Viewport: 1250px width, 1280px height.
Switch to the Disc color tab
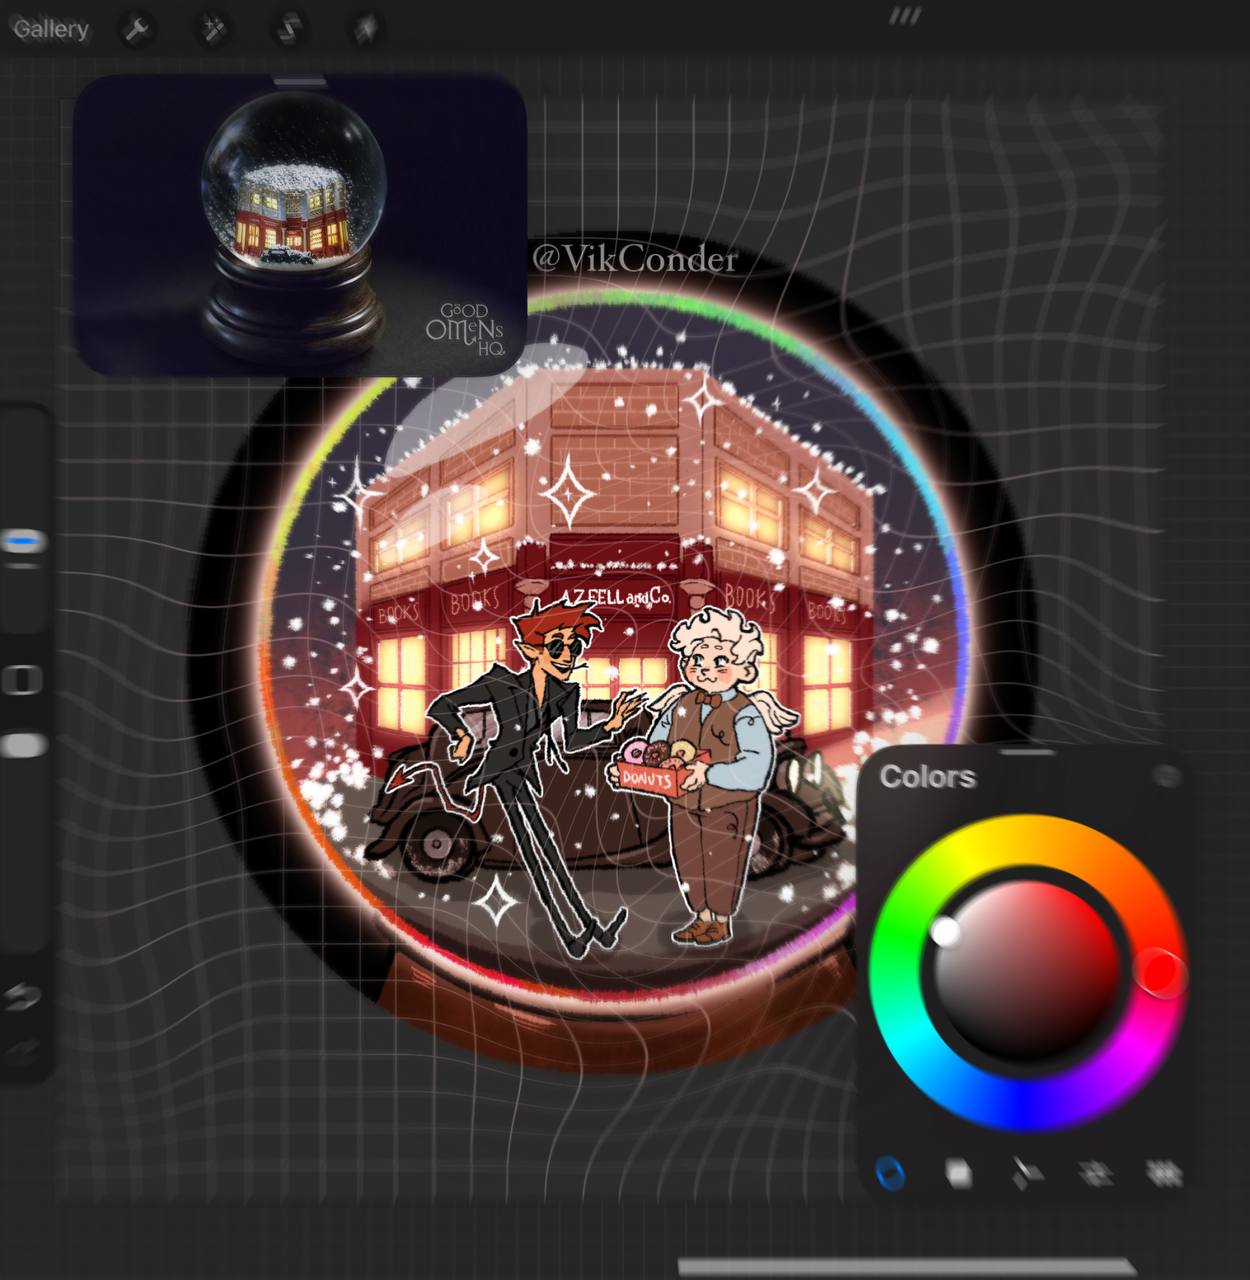click(x=889, y=1172)
